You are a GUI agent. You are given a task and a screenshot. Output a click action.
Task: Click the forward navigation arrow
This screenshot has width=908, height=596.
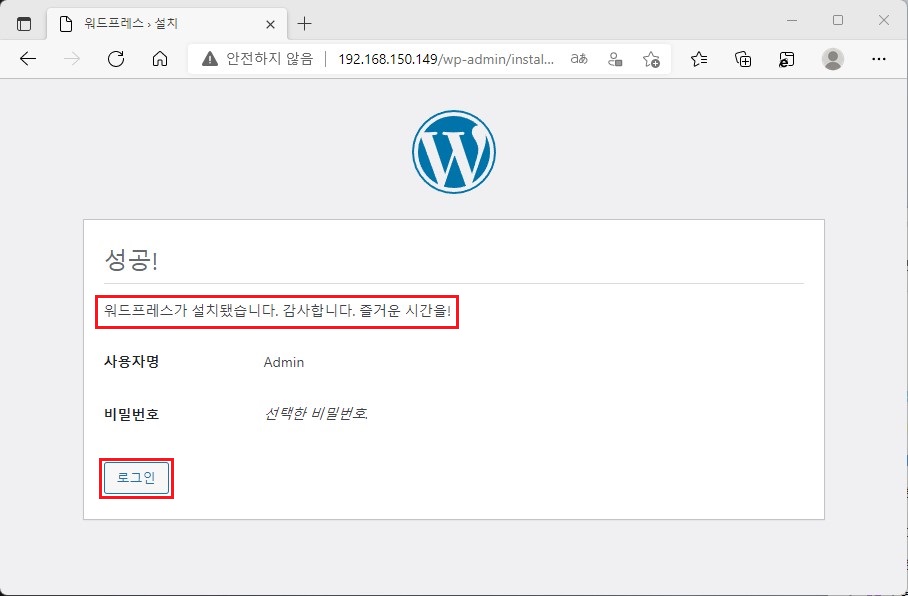click(72, 58)
